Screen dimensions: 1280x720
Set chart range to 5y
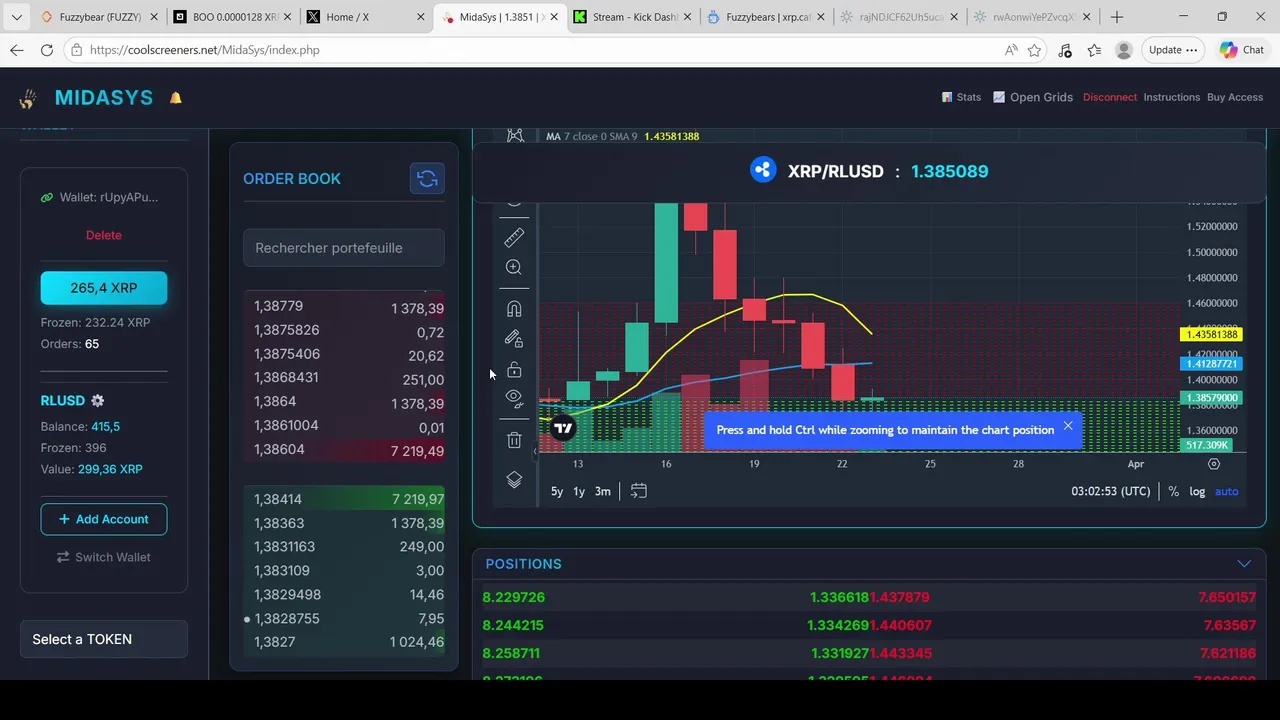click(557, 491)
